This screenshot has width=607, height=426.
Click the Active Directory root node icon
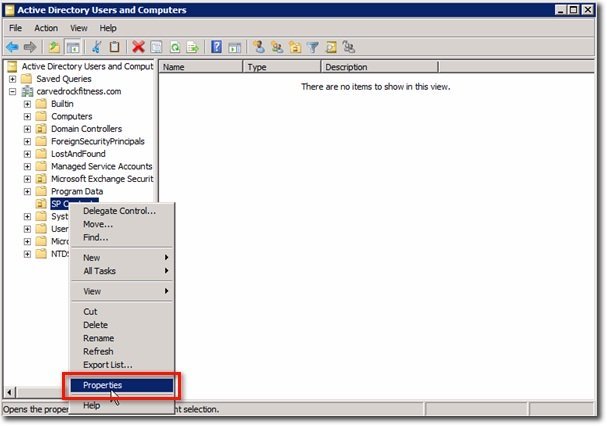click(12, 67)
